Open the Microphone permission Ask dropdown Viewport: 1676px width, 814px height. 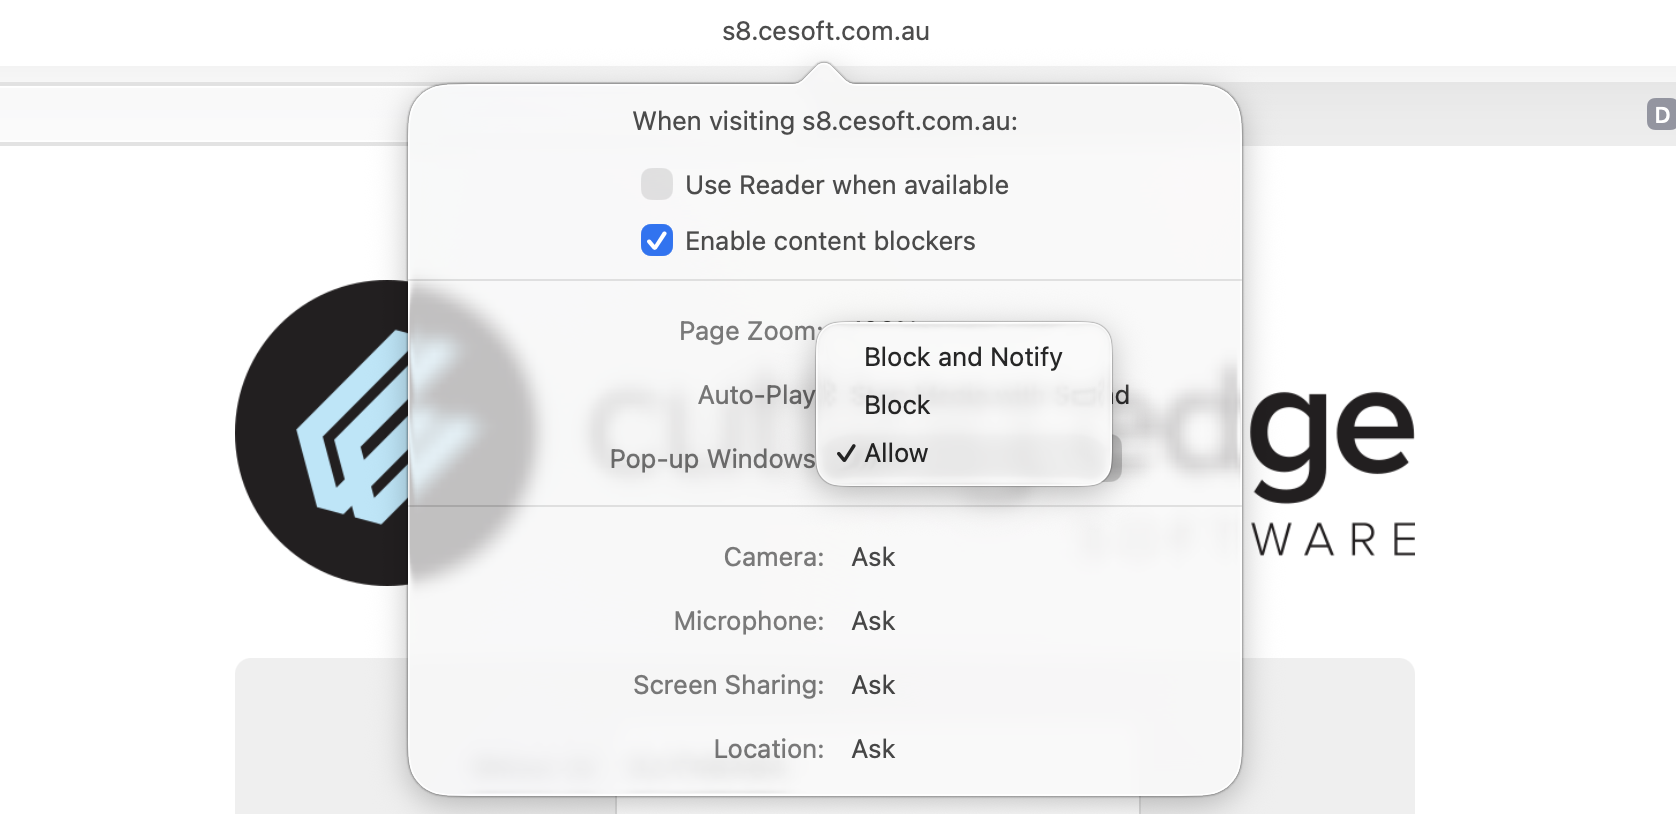pos(873,621)
